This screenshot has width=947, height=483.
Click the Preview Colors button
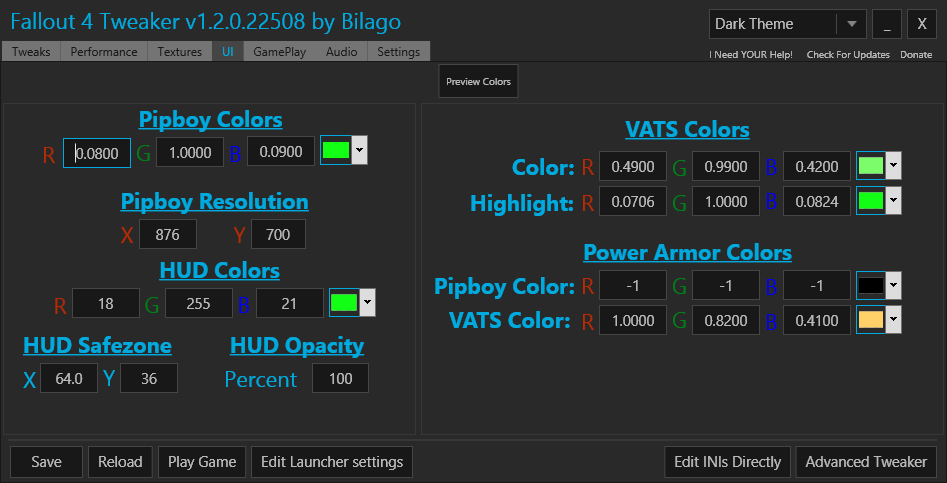coord(478,82)
